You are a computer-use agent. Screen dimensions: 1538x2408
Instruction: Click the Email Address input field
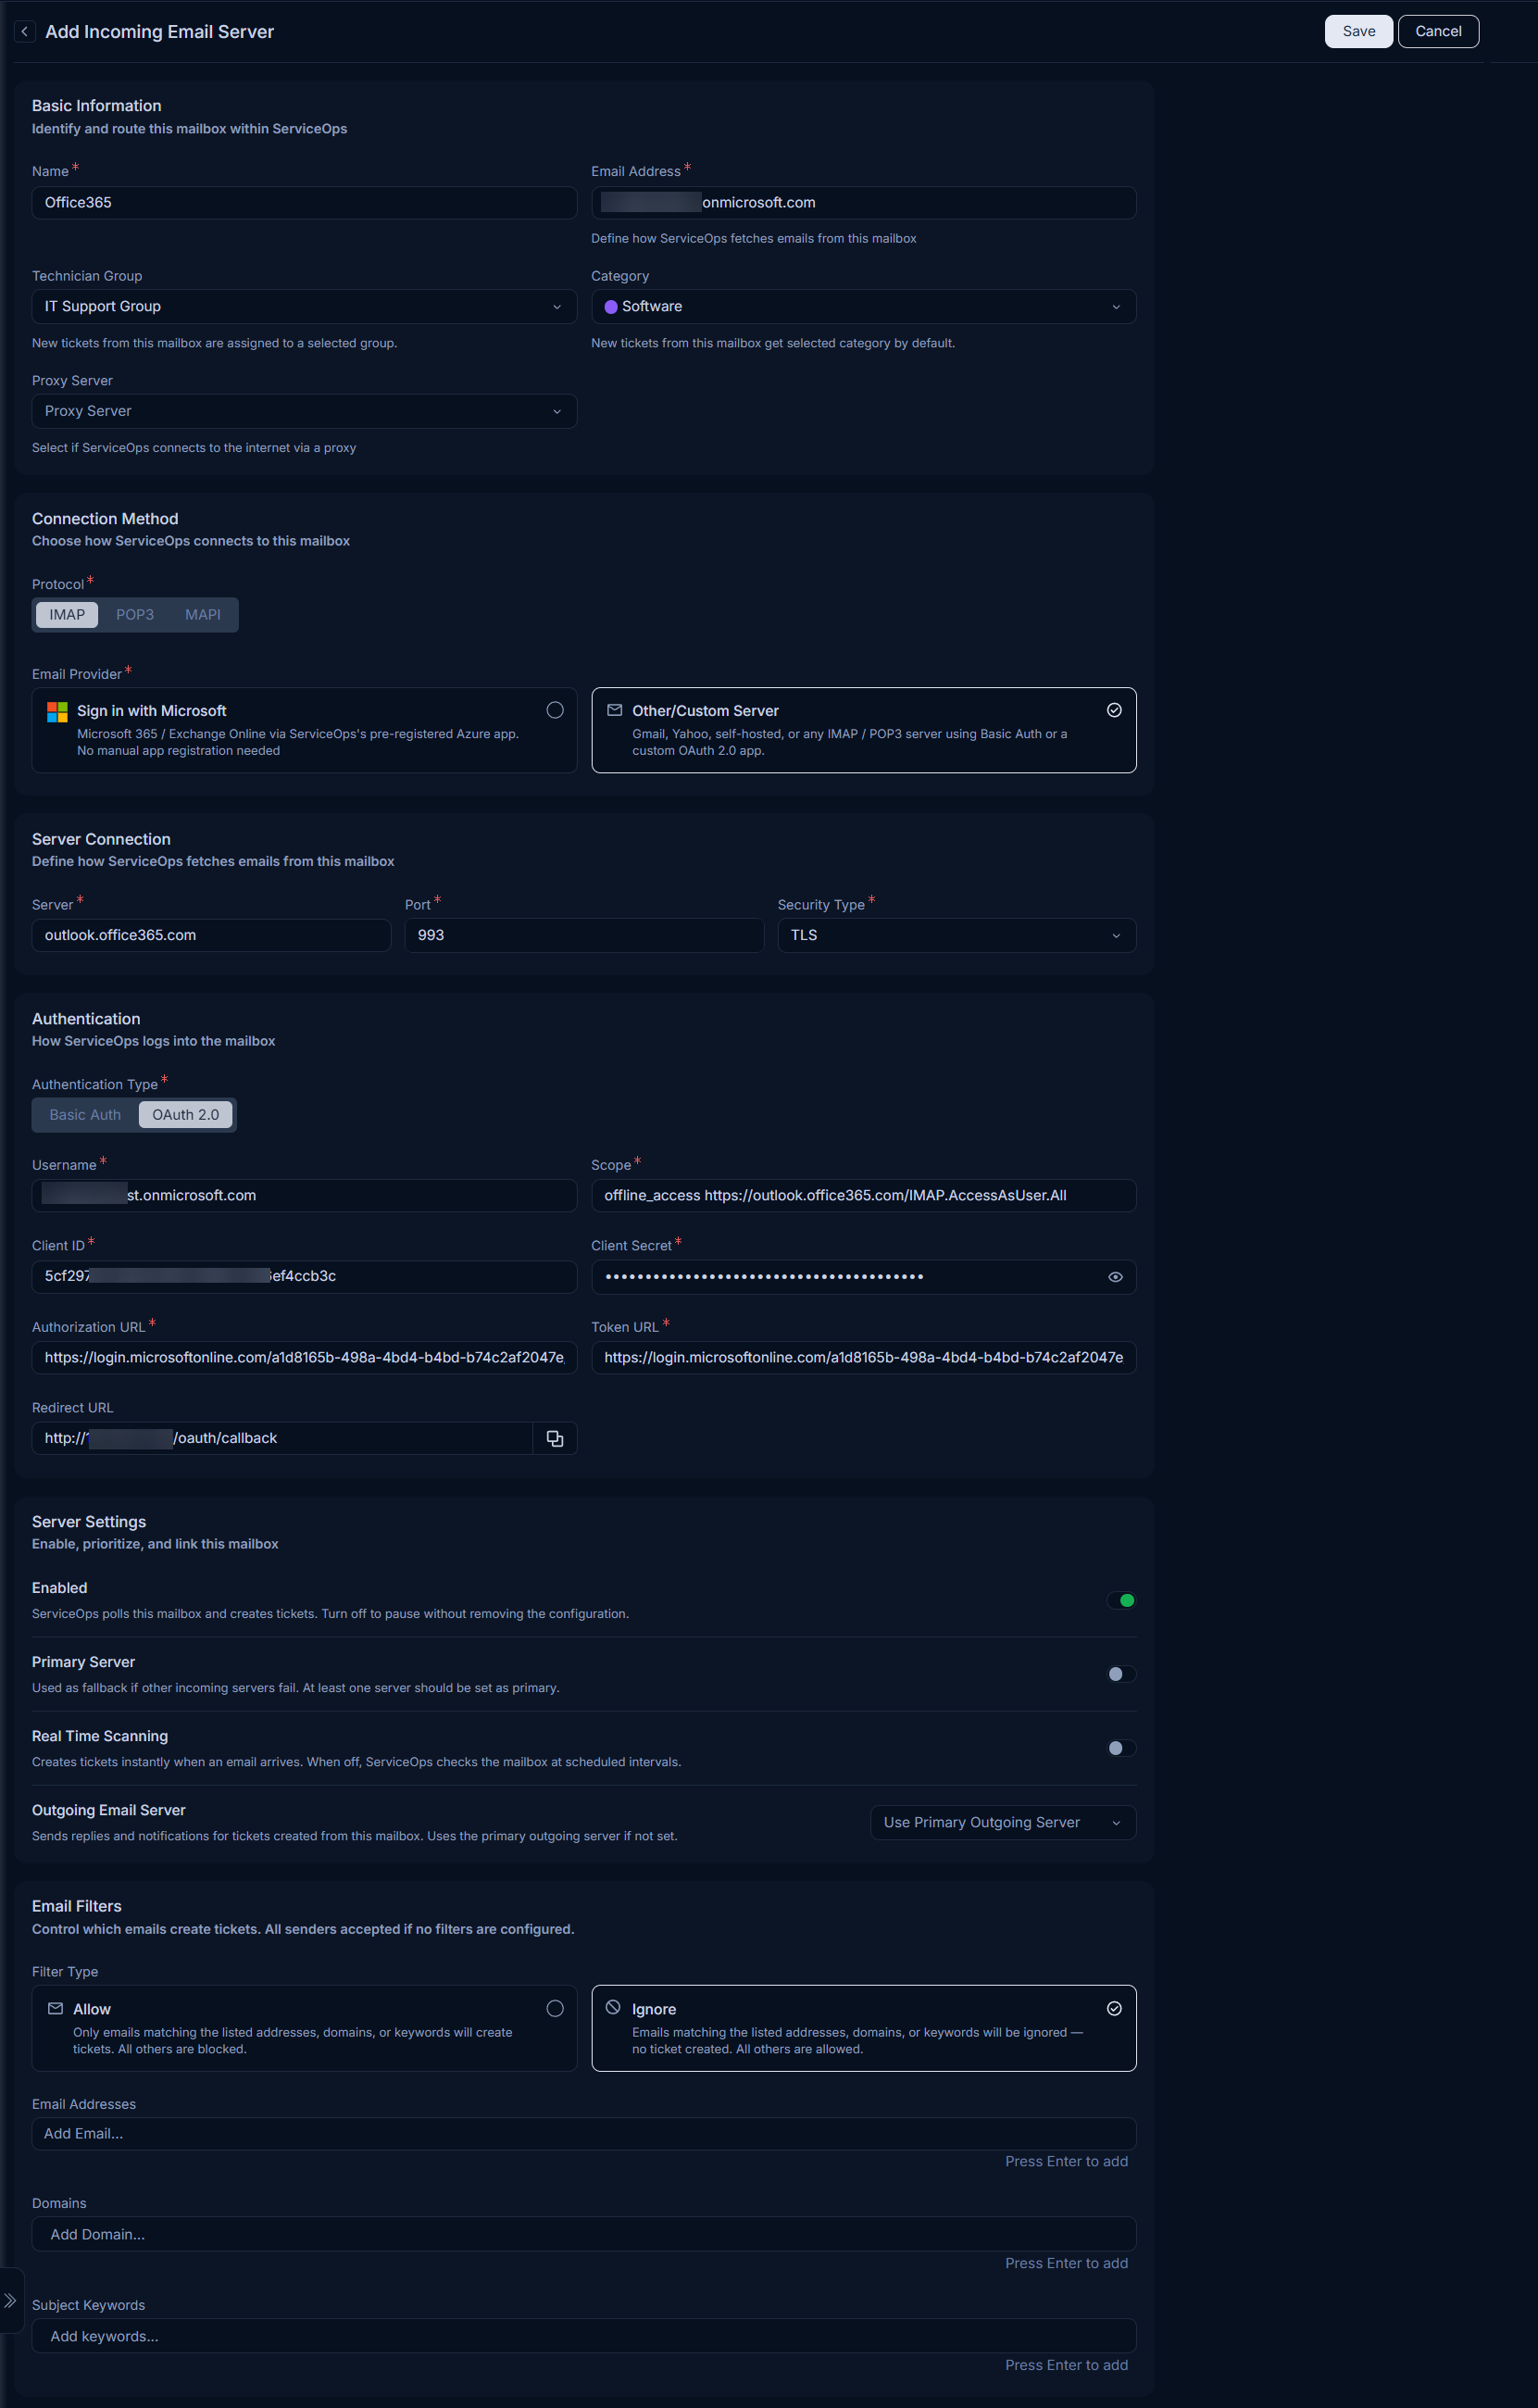[863, 203]
